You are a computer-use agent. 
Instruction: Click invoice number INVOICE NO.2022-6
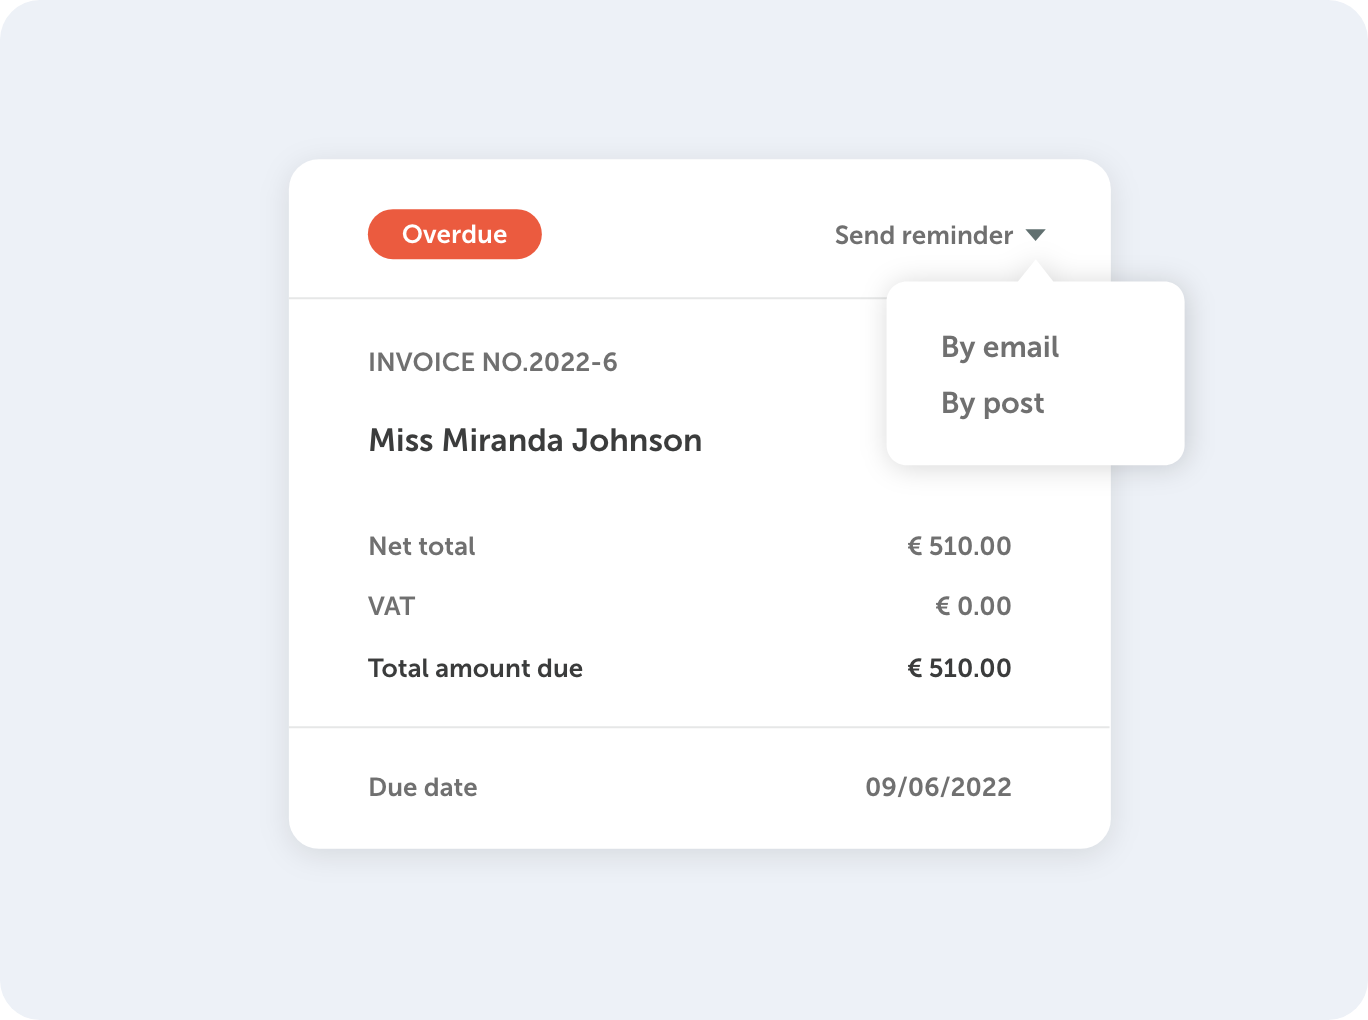coord(493,362)
